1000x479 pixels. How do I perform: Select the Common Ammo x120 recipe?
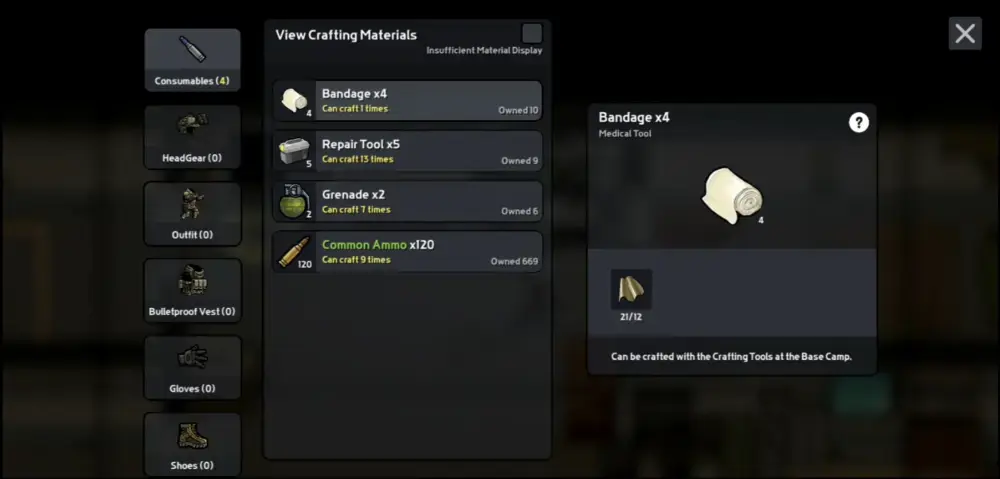(x=408, y=252)
